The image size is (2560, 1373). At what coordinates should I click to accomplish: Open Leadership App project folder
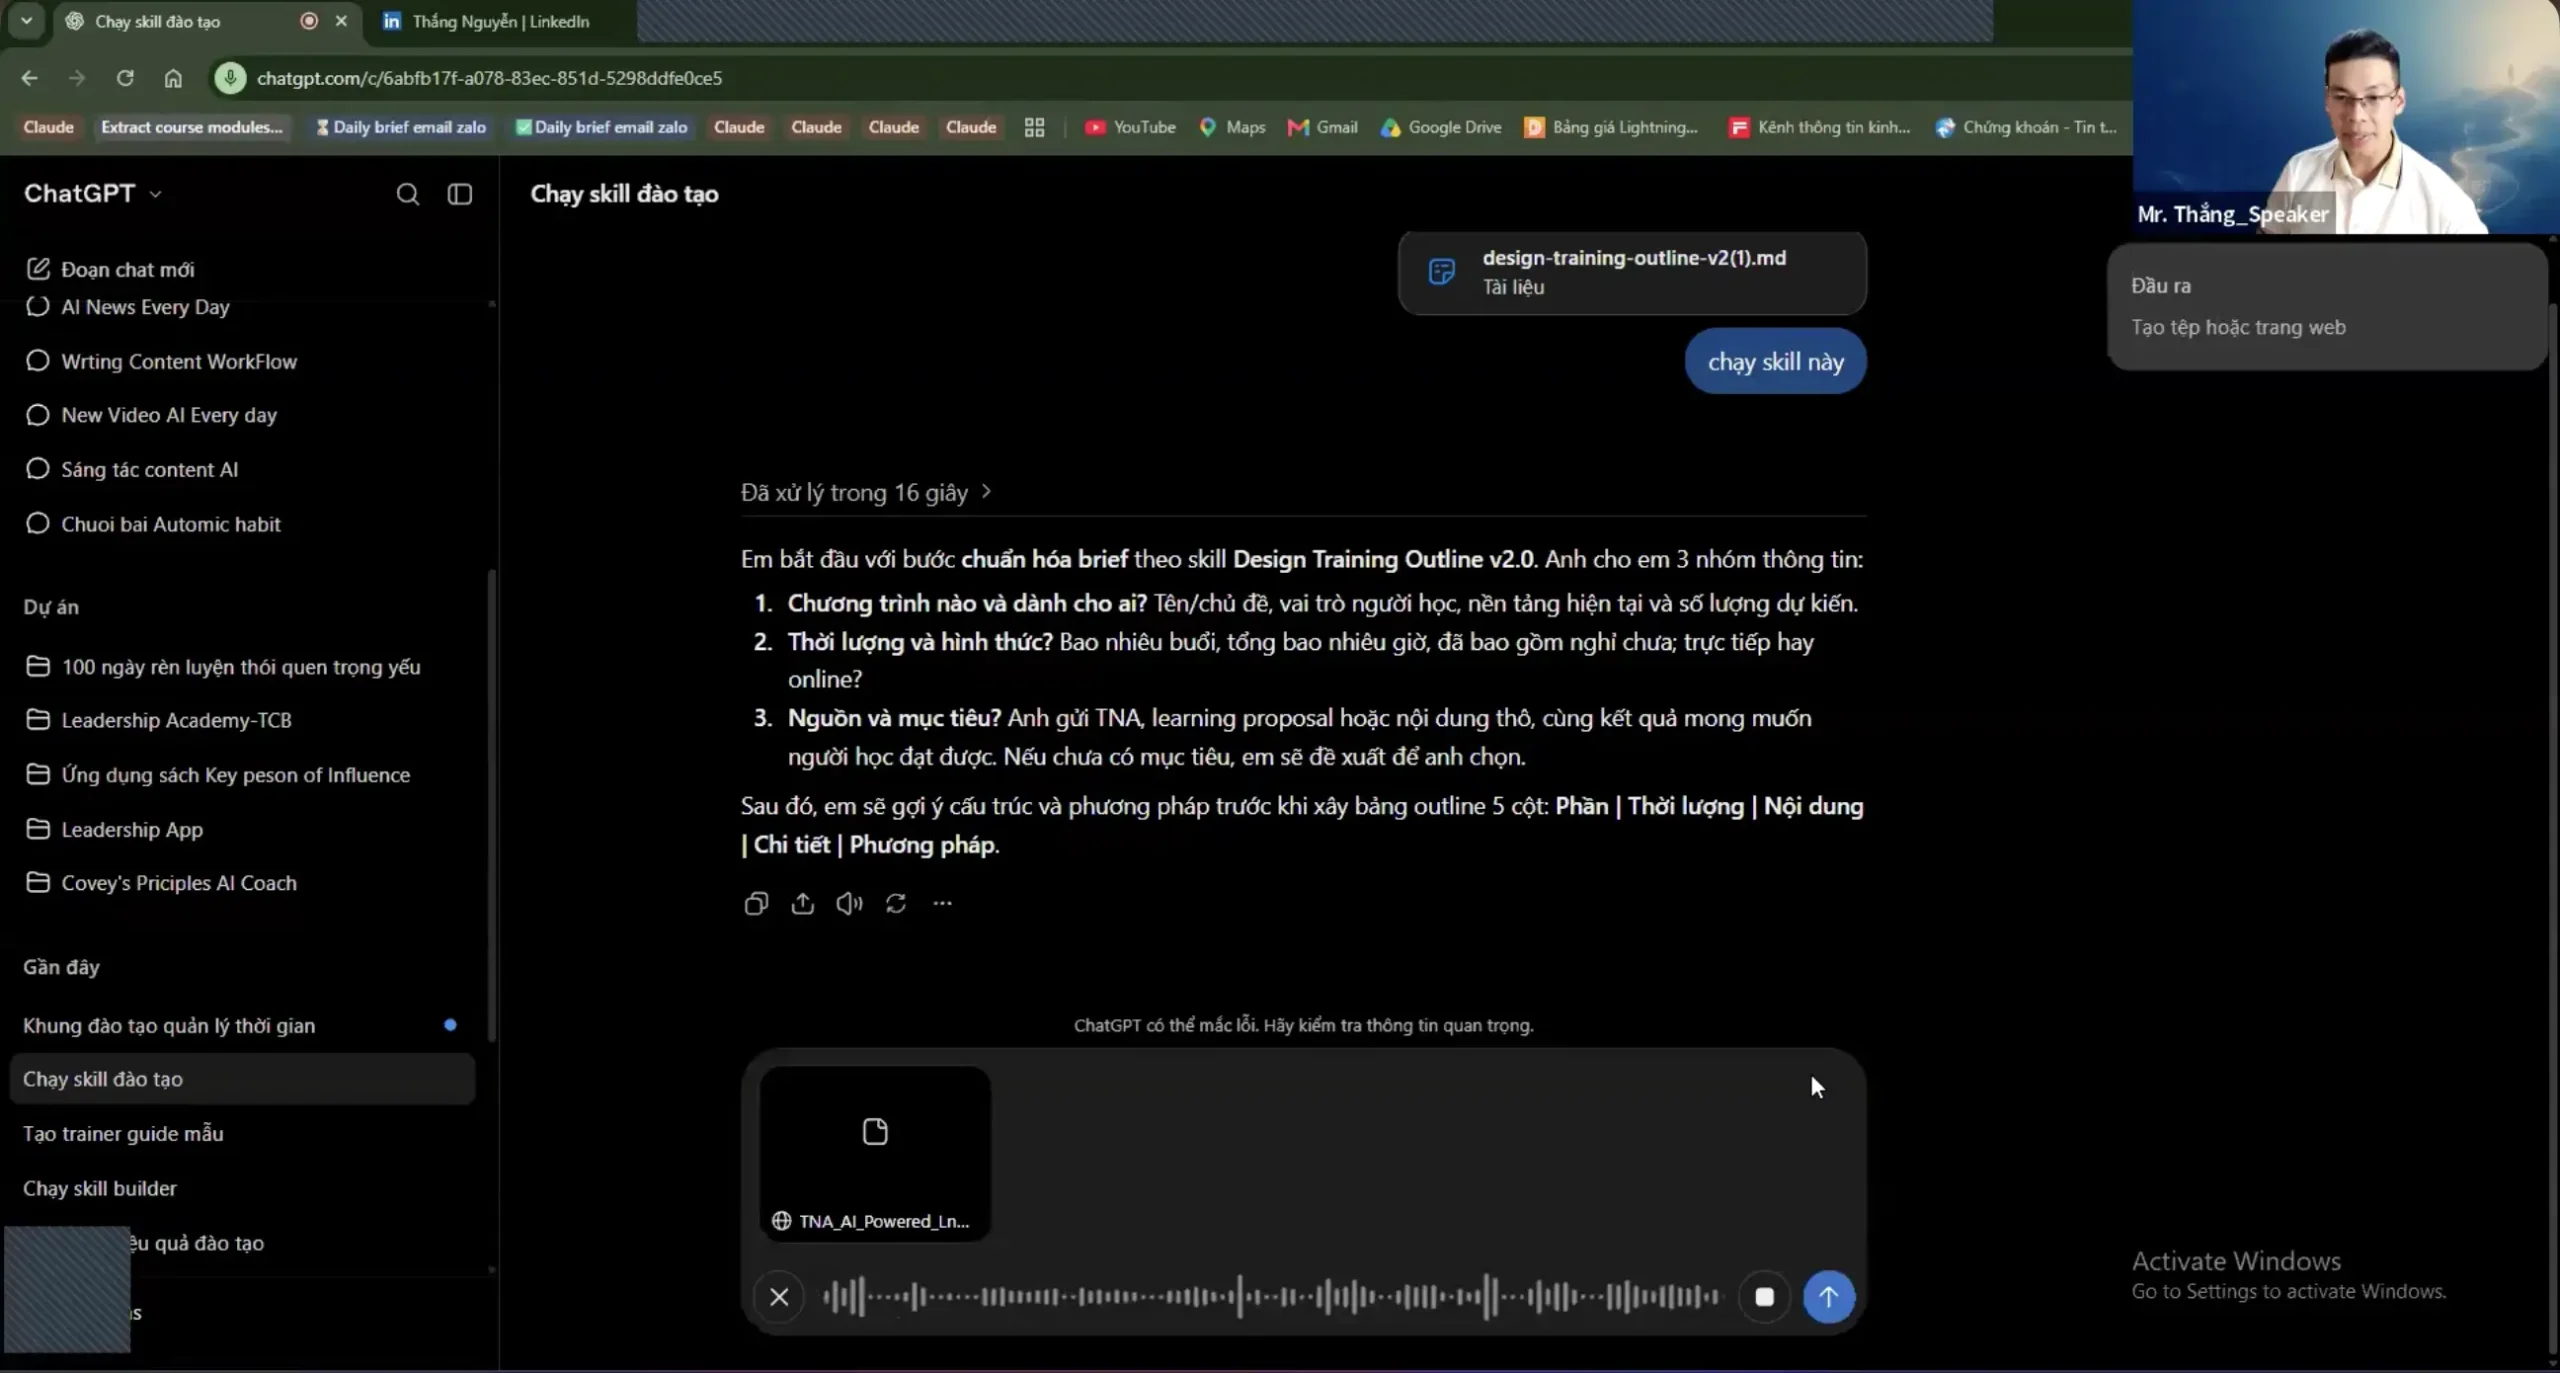coord(115,829)
